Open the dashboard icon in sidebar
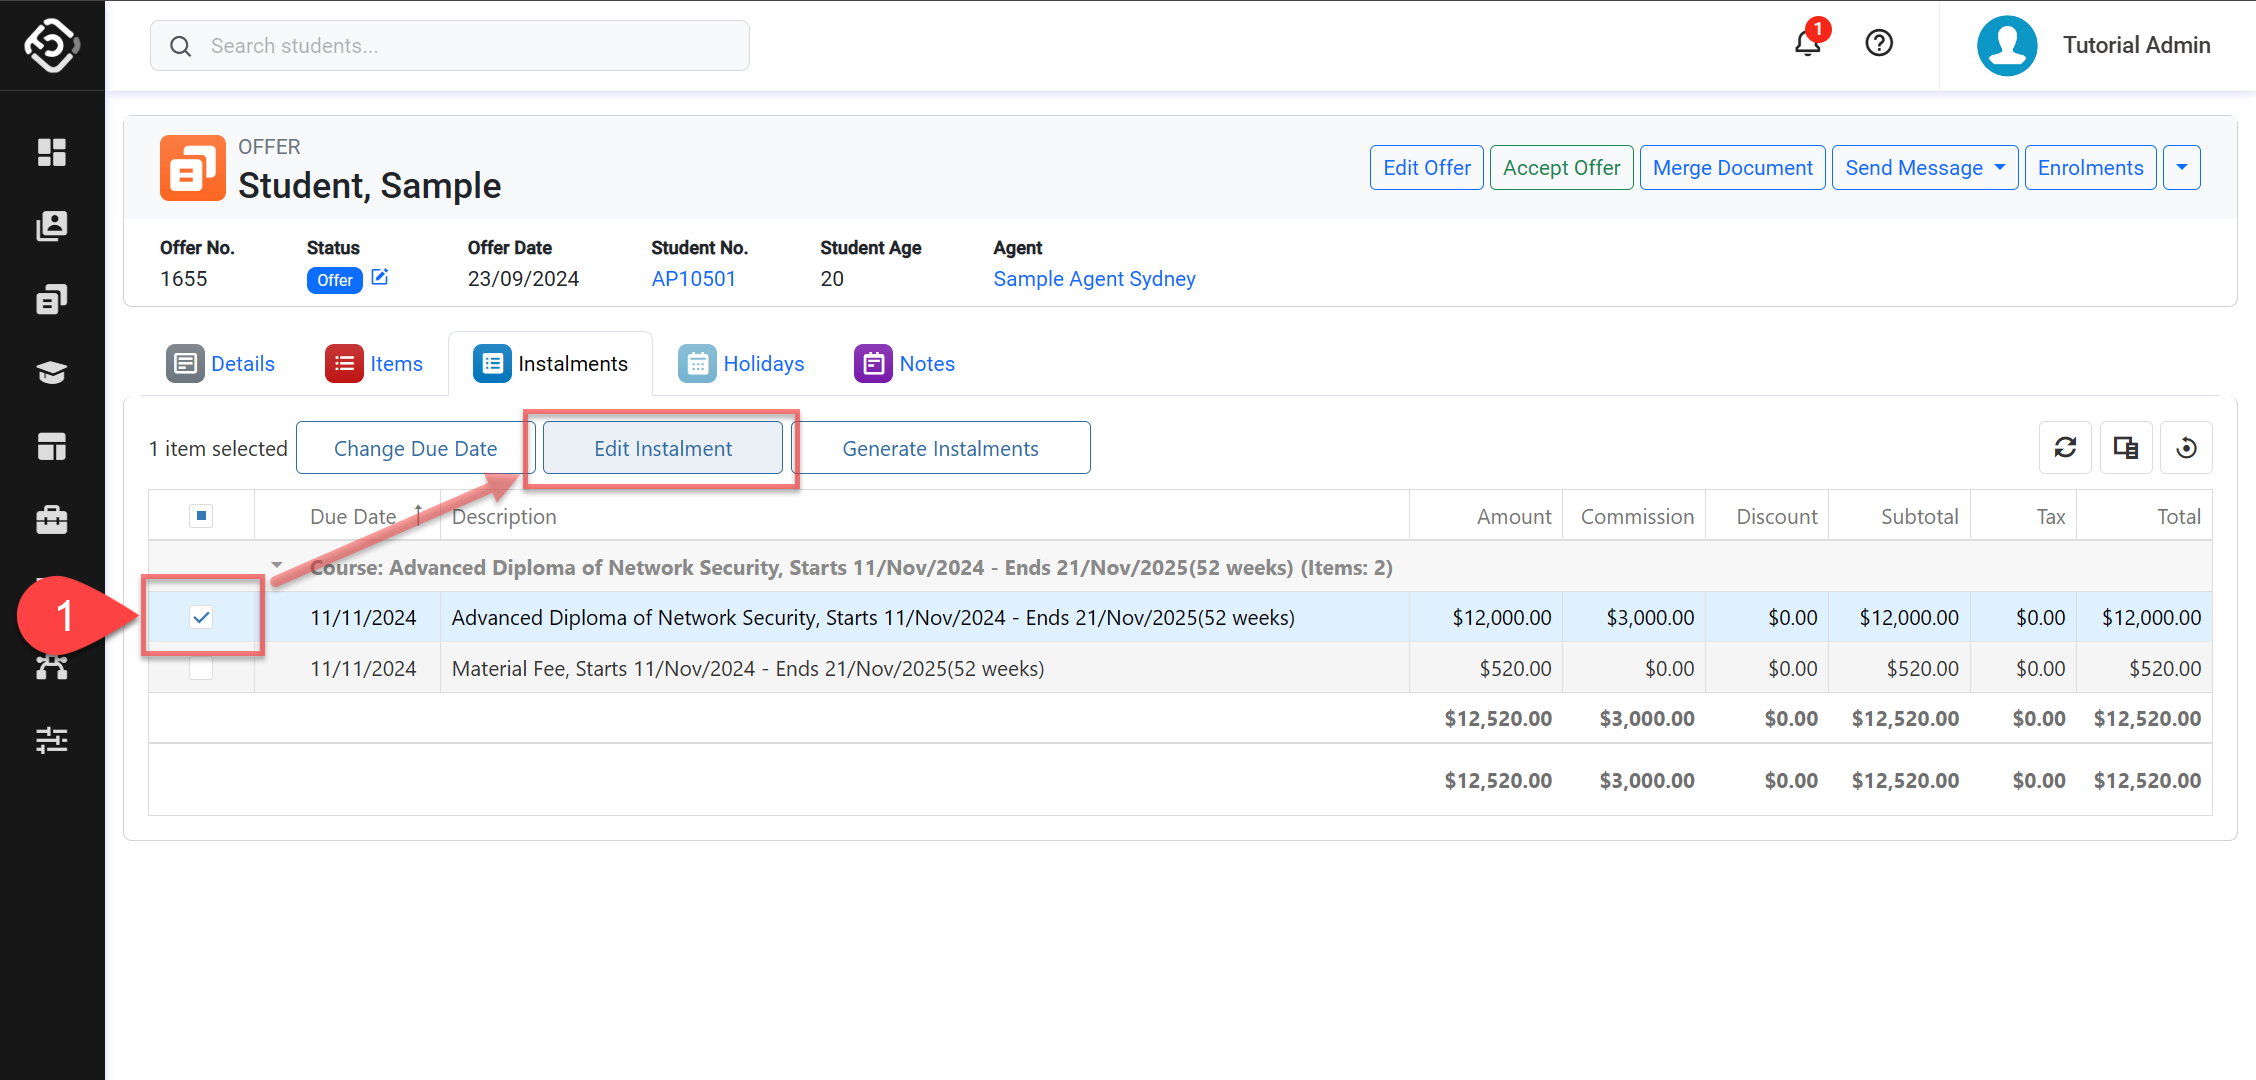 (x=52, y=152)
